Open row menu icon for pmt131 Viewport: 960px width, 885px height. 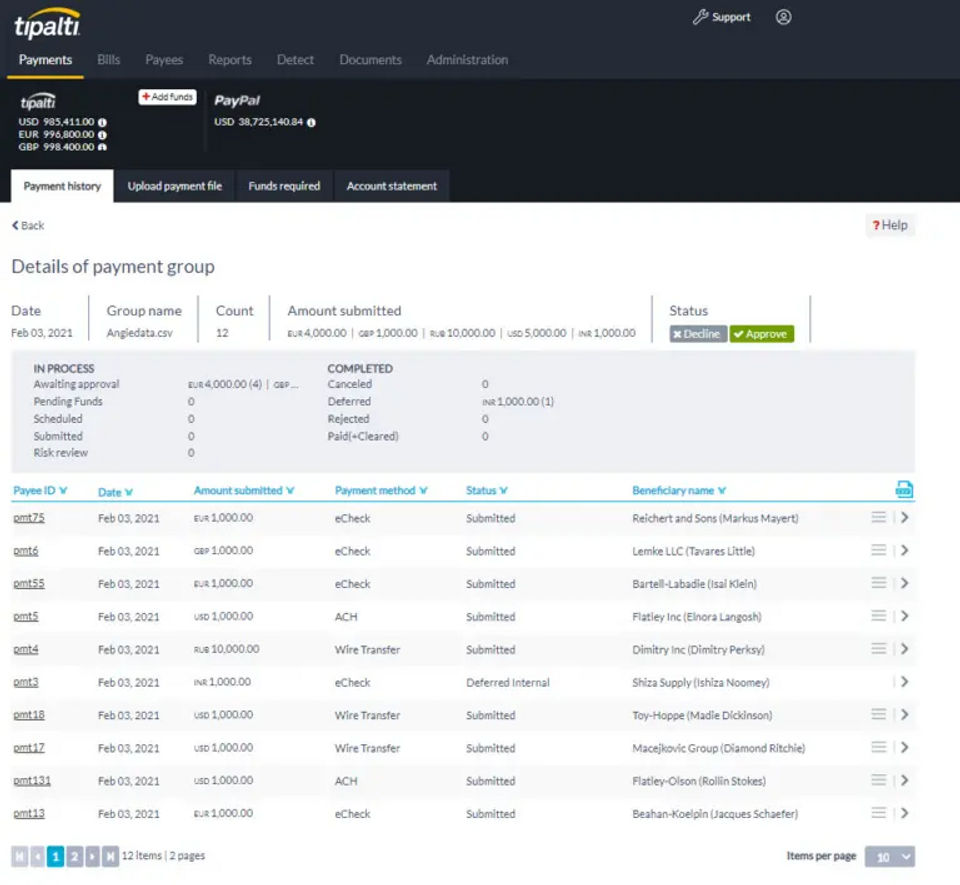pos(879,780)
